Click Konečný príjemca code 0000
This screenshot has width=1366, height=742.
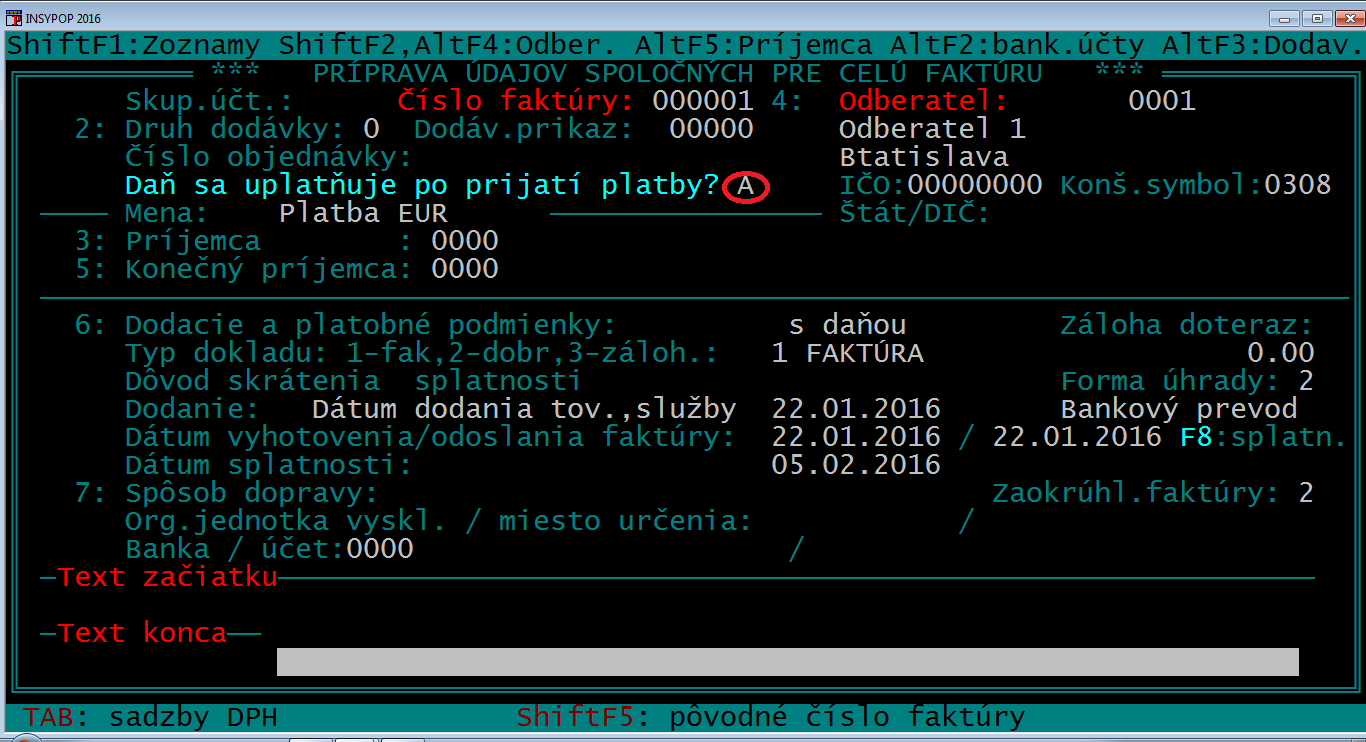465,269
